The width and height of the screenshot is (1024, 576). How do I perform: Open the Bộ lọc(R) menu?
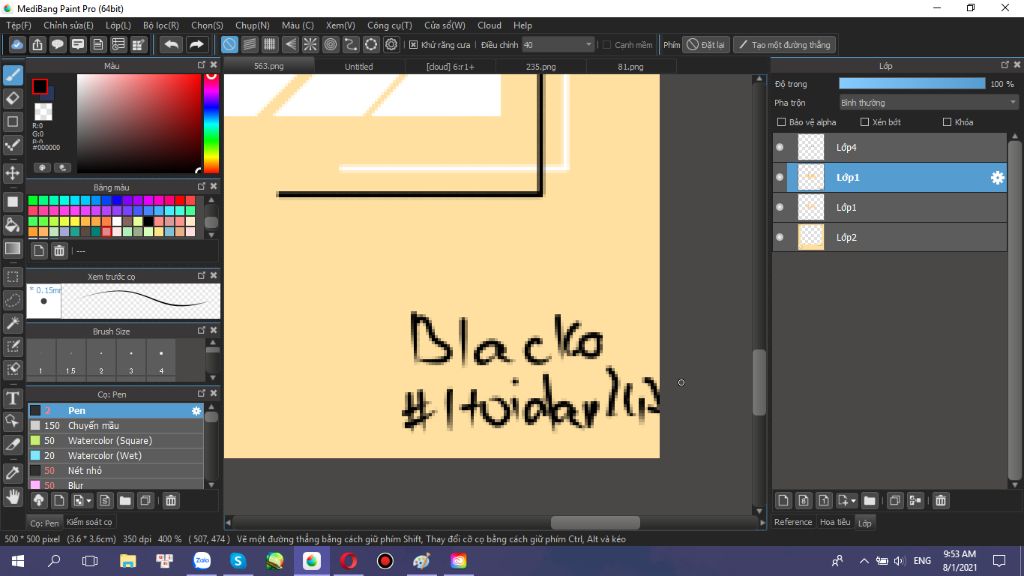tap(161, 25)
